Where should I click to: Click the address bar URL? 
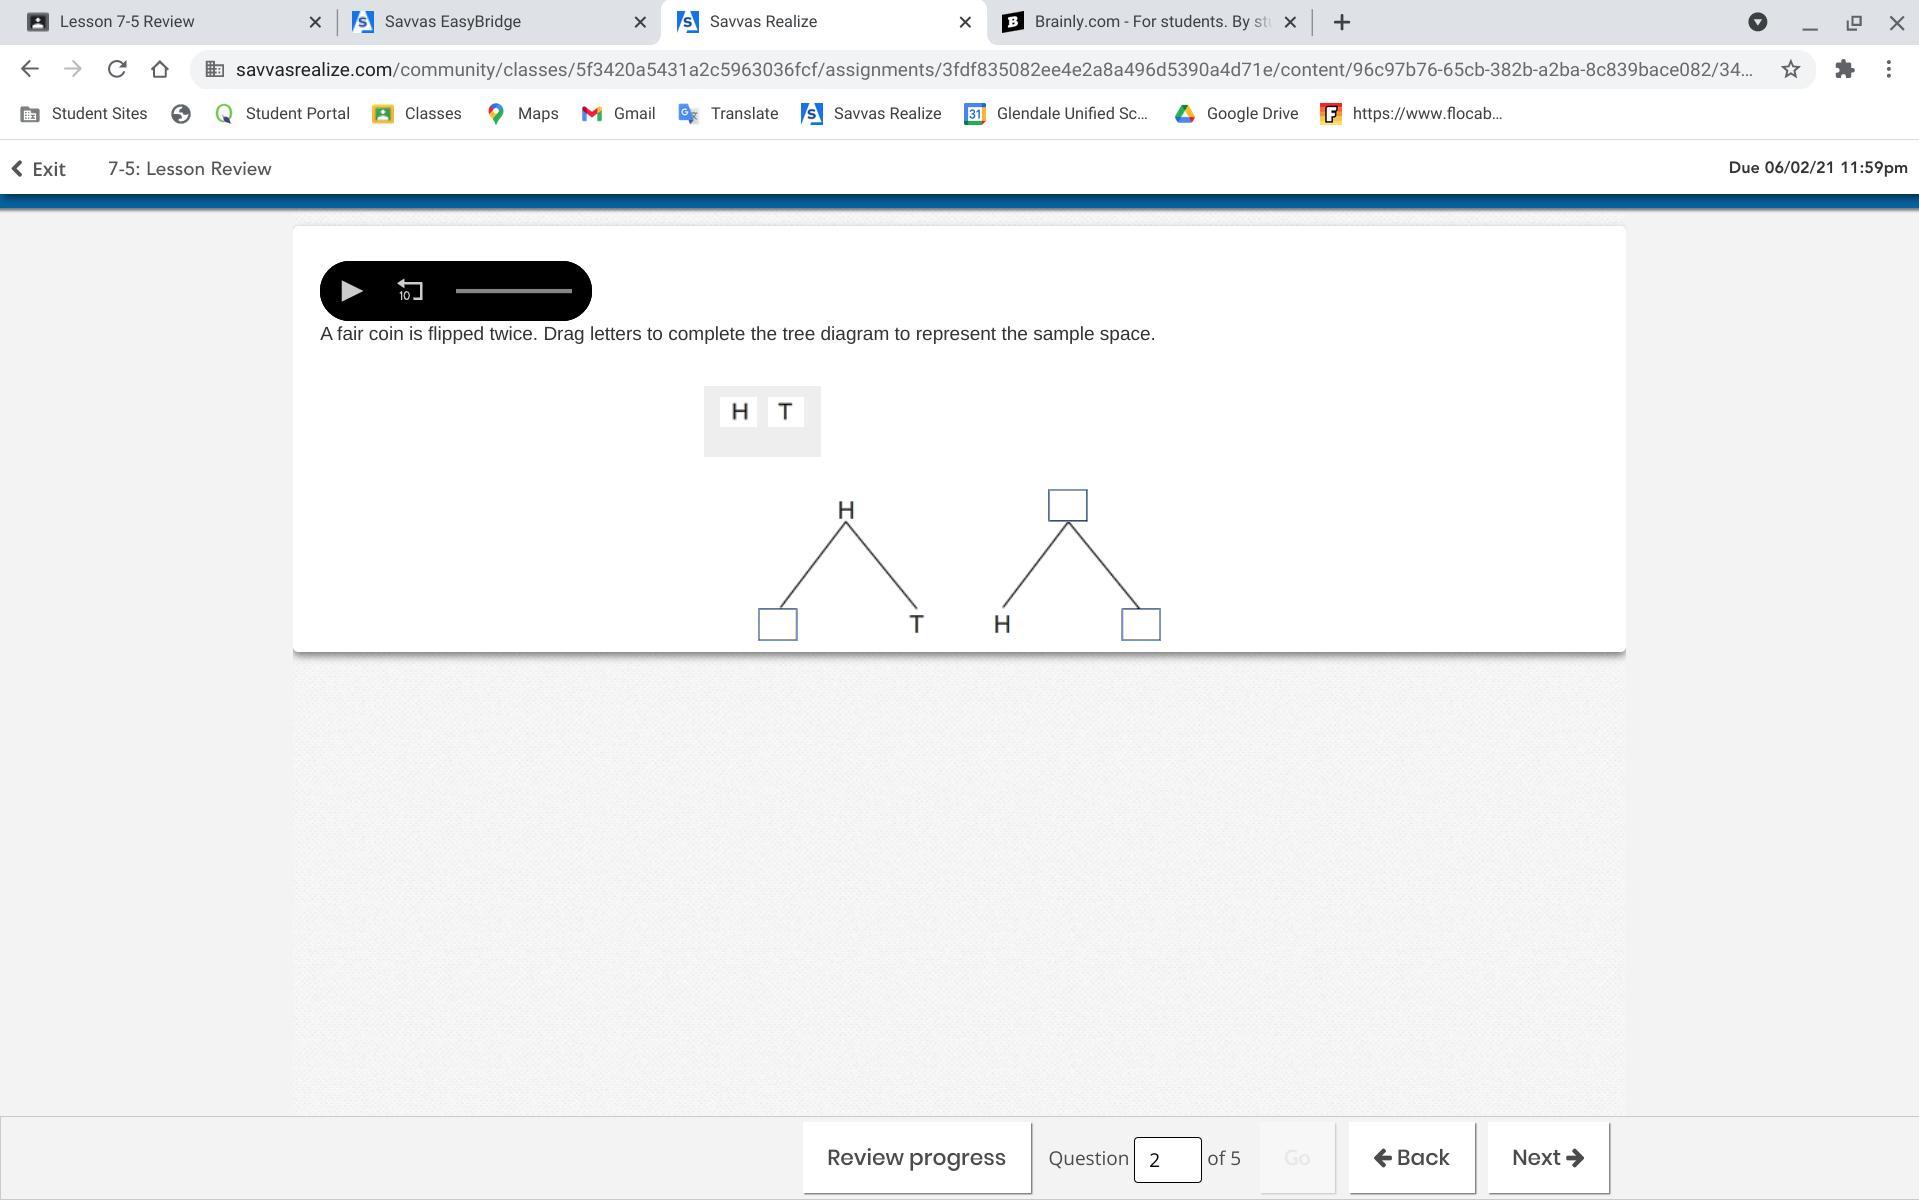click(x=994, y=69)
